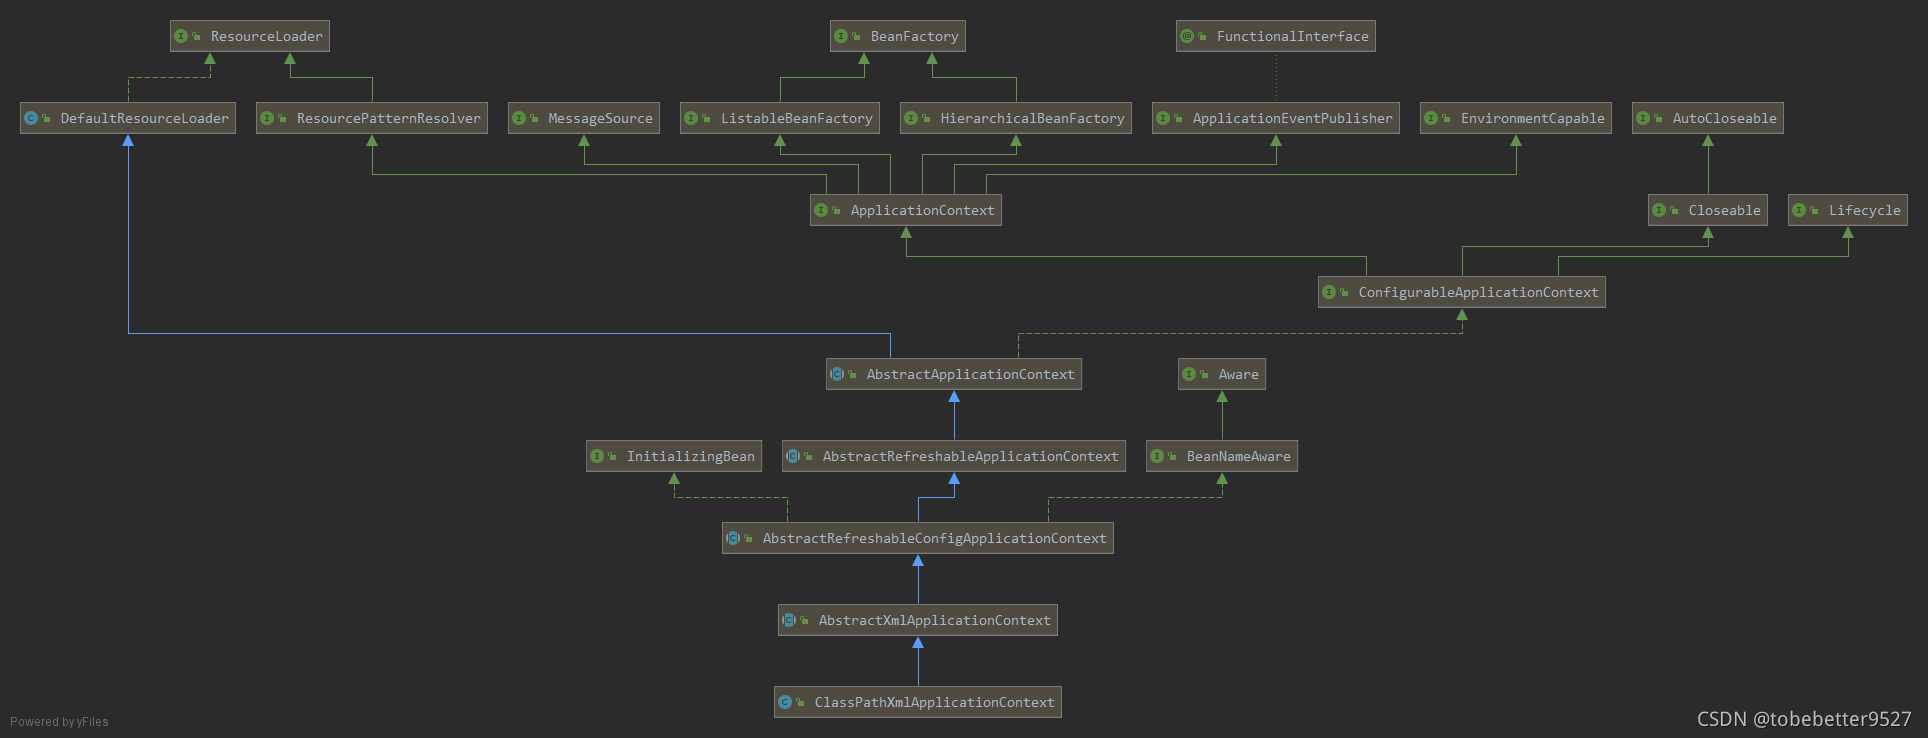Click the interface icon on ListableBeanFactory
Viewport: 1928px width, 738px height.
tap(691, 118)
